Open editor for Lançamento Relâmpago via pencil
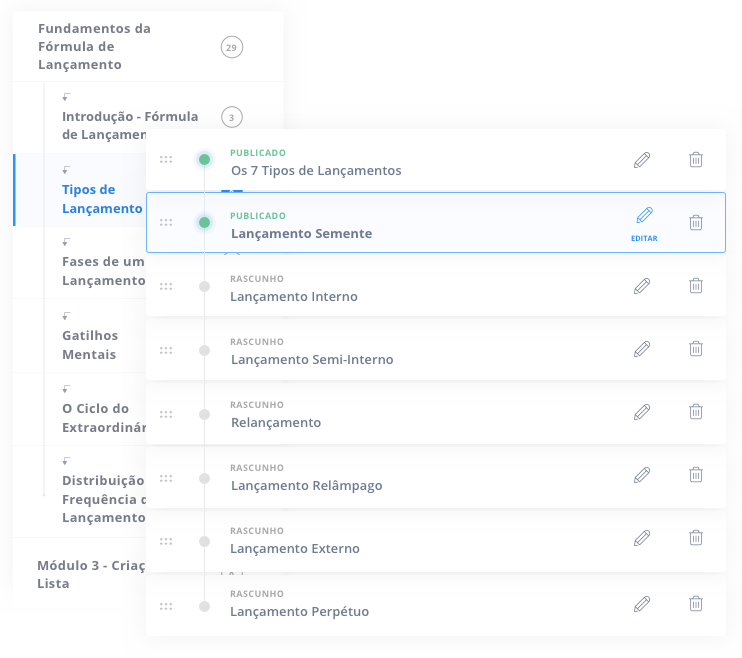Viewport: 742px width, 658px height. coord(642,475)
